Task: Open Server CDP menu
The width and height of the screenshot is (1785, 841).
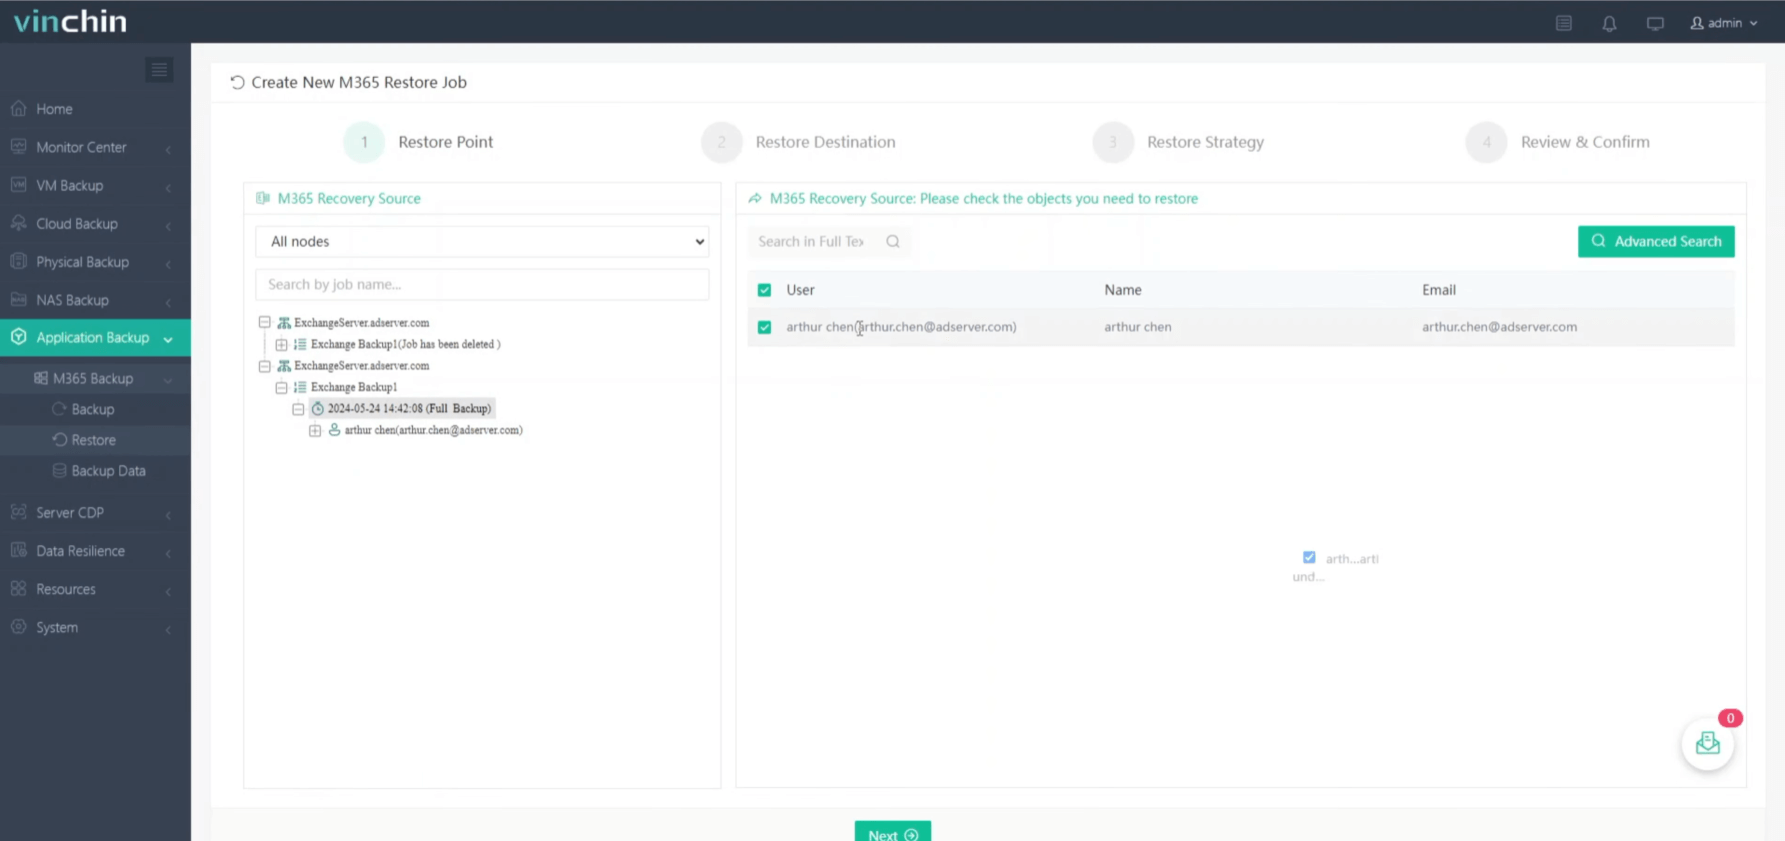Action: (70, 513)
